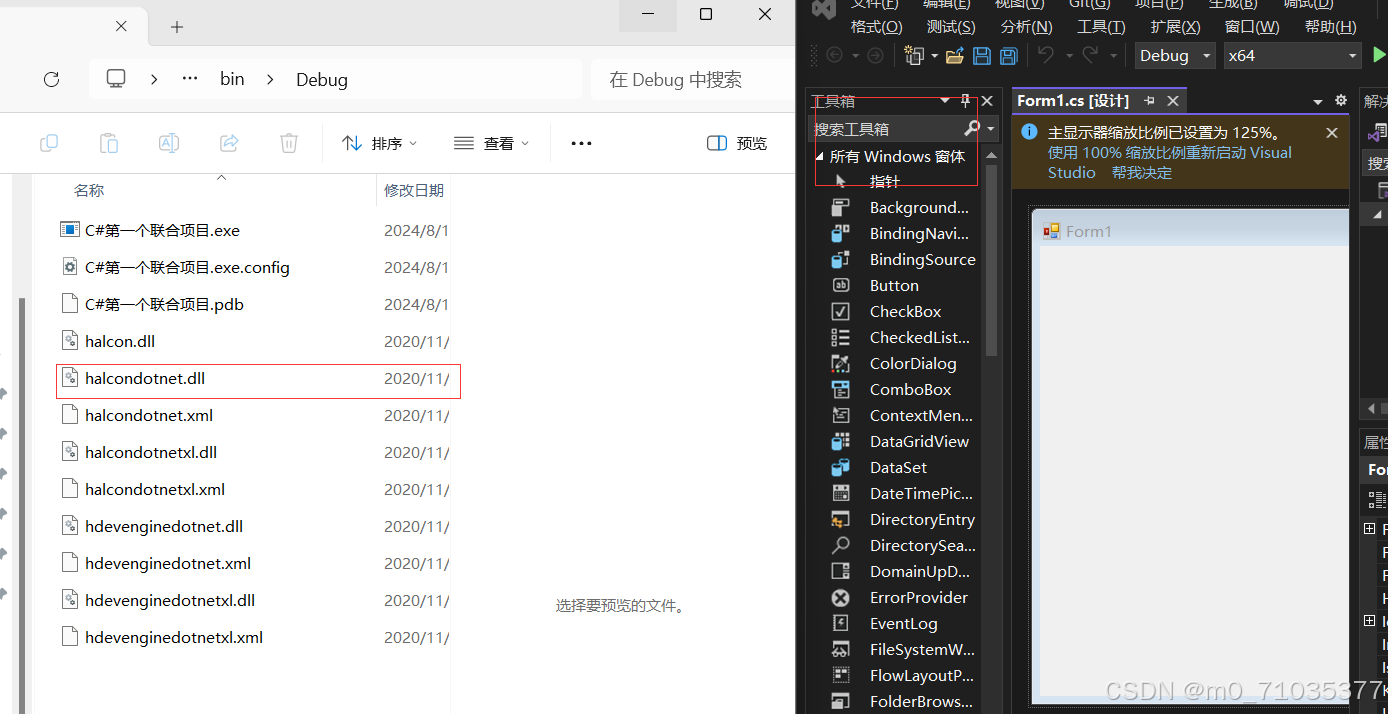Expand the collapsed breadcrumb ellipsis in address bar

click(x=190, y=79)
